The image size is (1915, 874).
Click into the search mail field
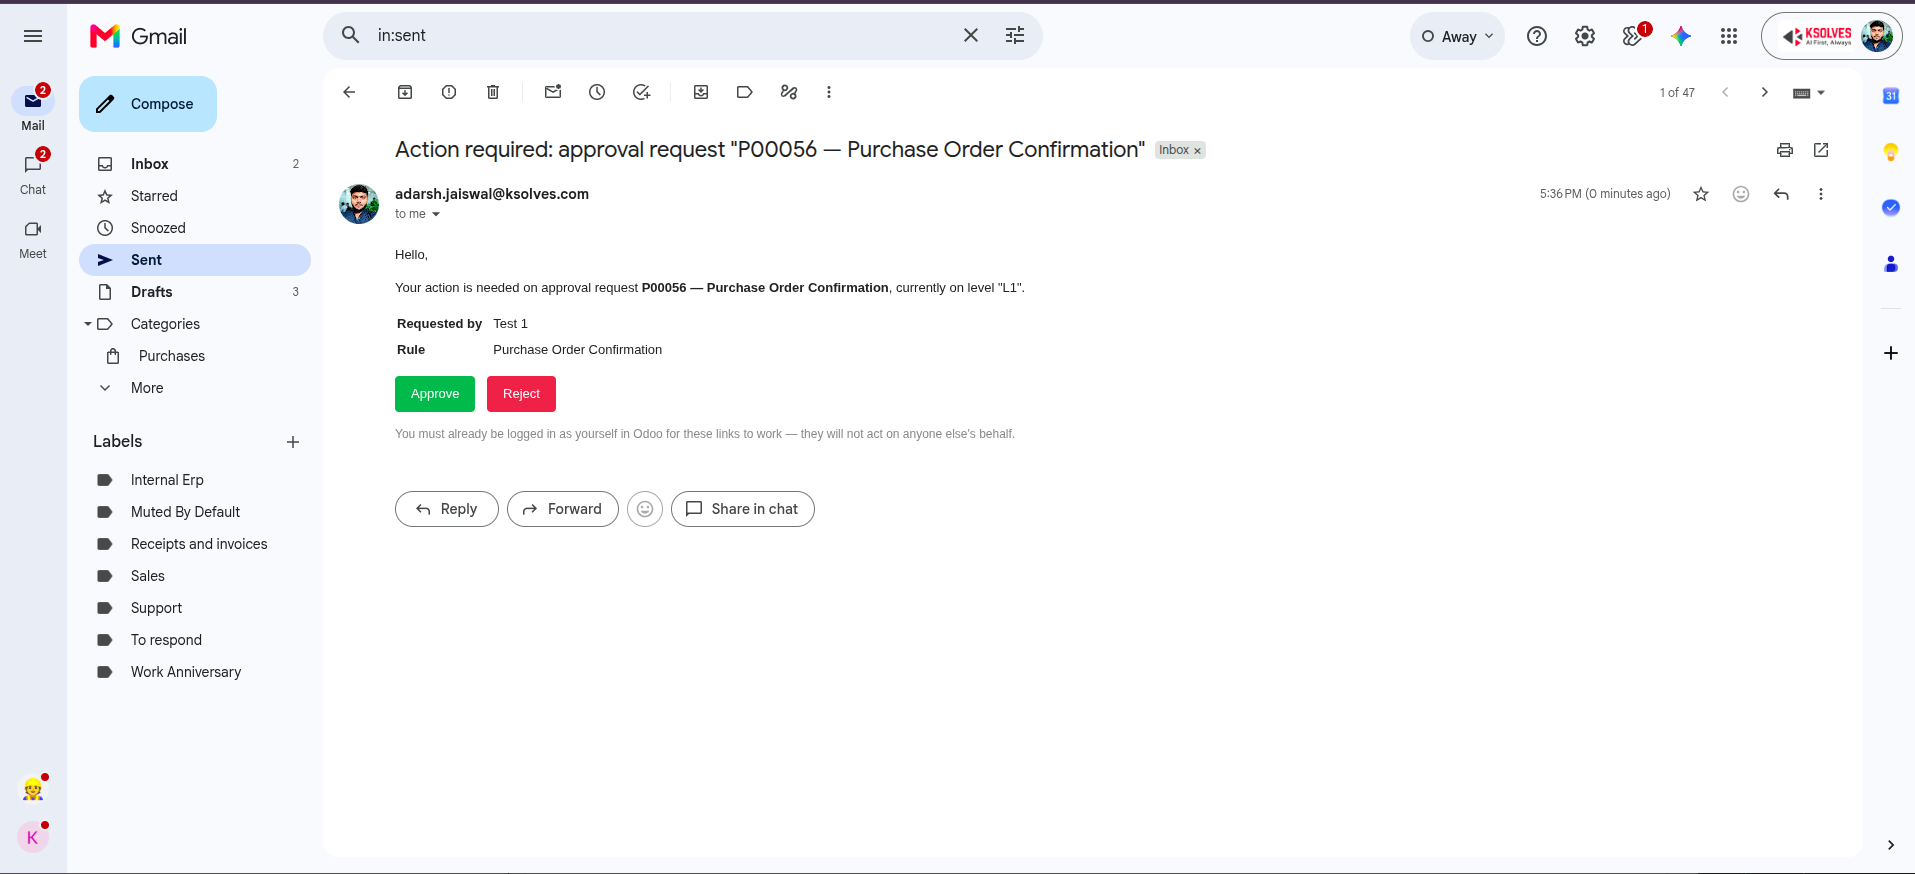[x=660, y=35]
